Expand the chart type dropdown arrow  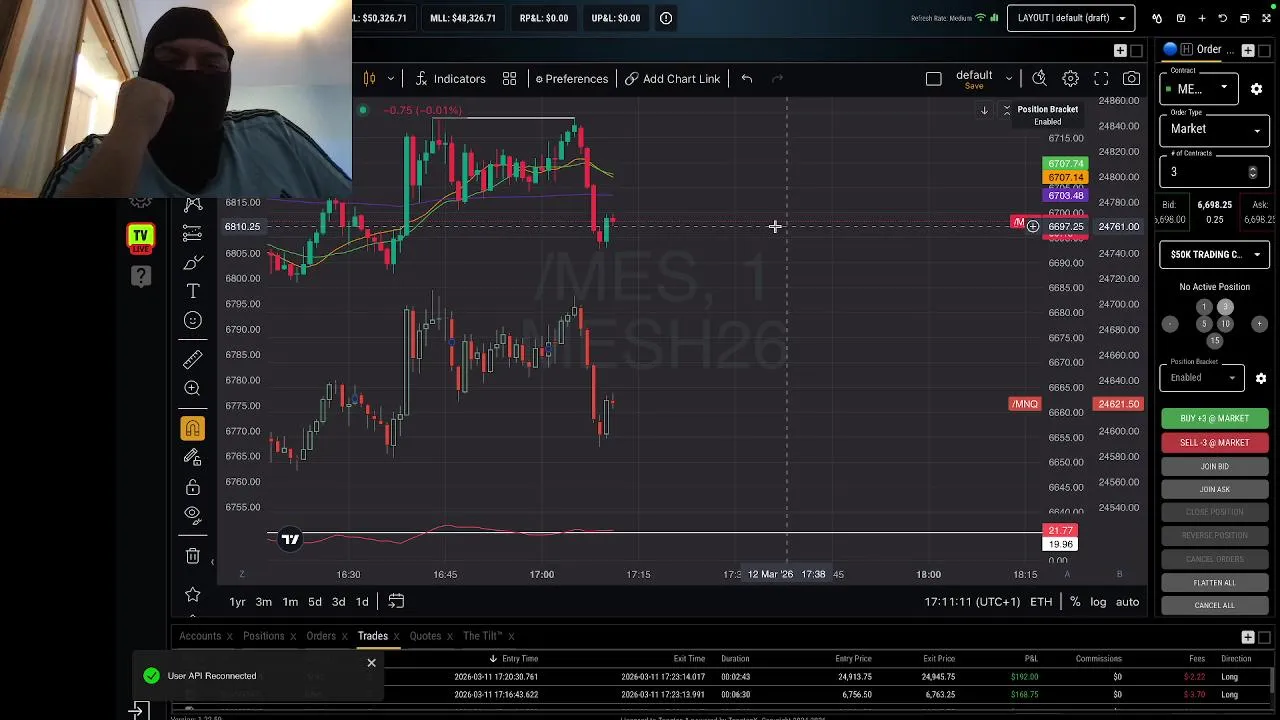(390, 79)
